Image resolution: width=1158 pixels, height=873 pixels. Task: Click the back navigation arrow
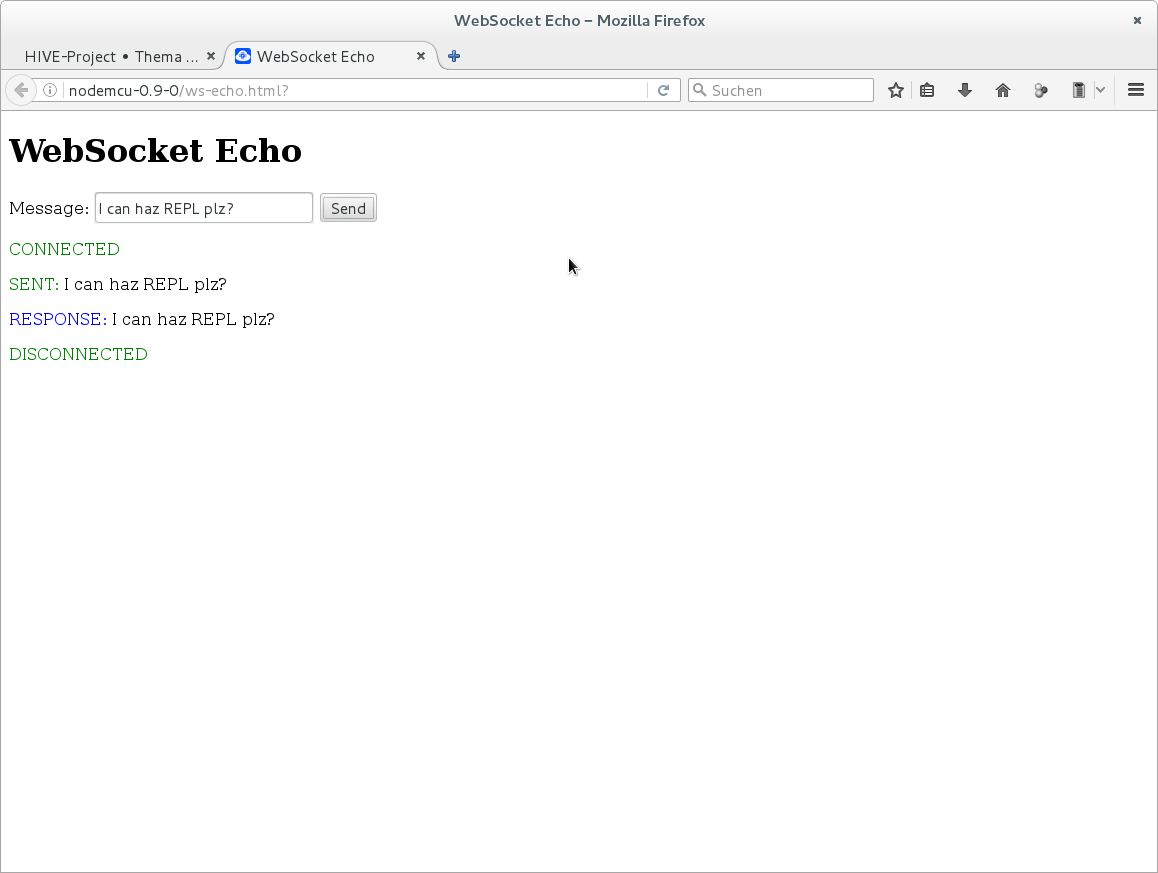click(x=20, y=90)
